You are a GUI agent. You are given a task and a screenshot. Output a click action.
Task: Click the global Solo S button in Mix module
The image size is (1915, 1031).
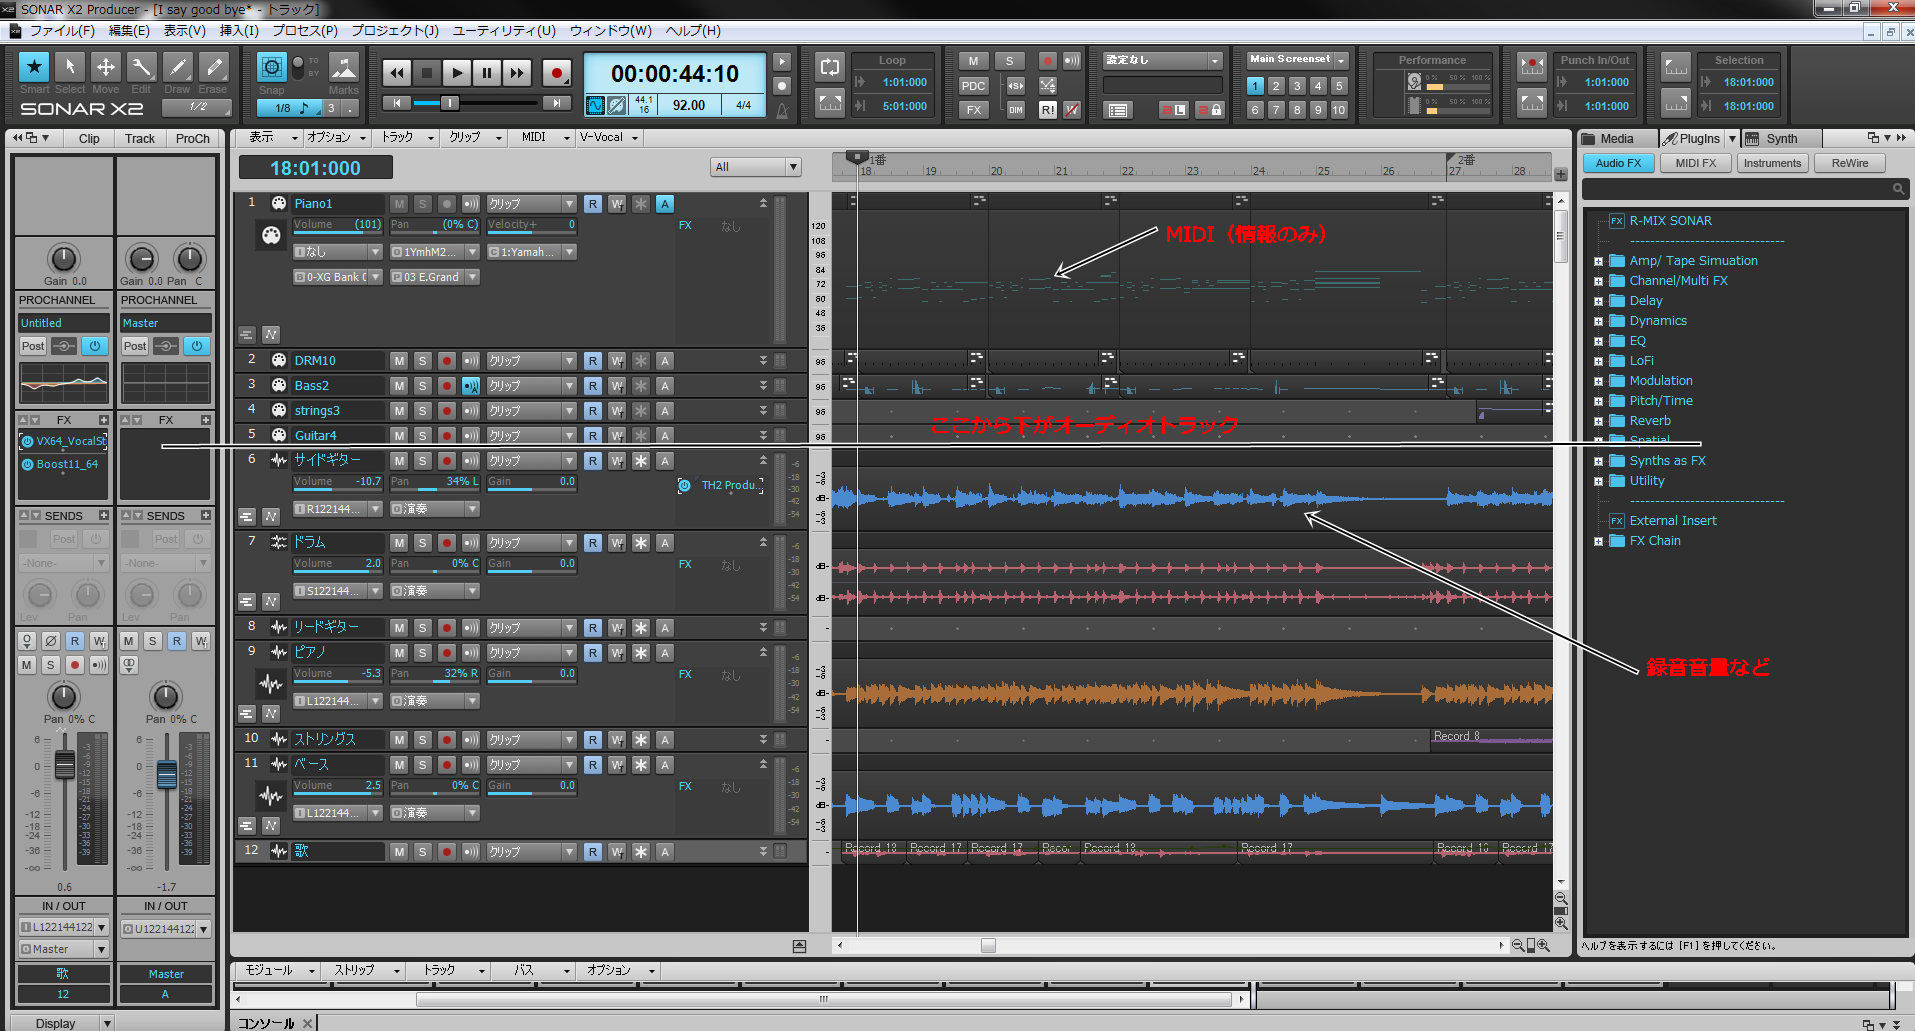(x=1010, y=61)
